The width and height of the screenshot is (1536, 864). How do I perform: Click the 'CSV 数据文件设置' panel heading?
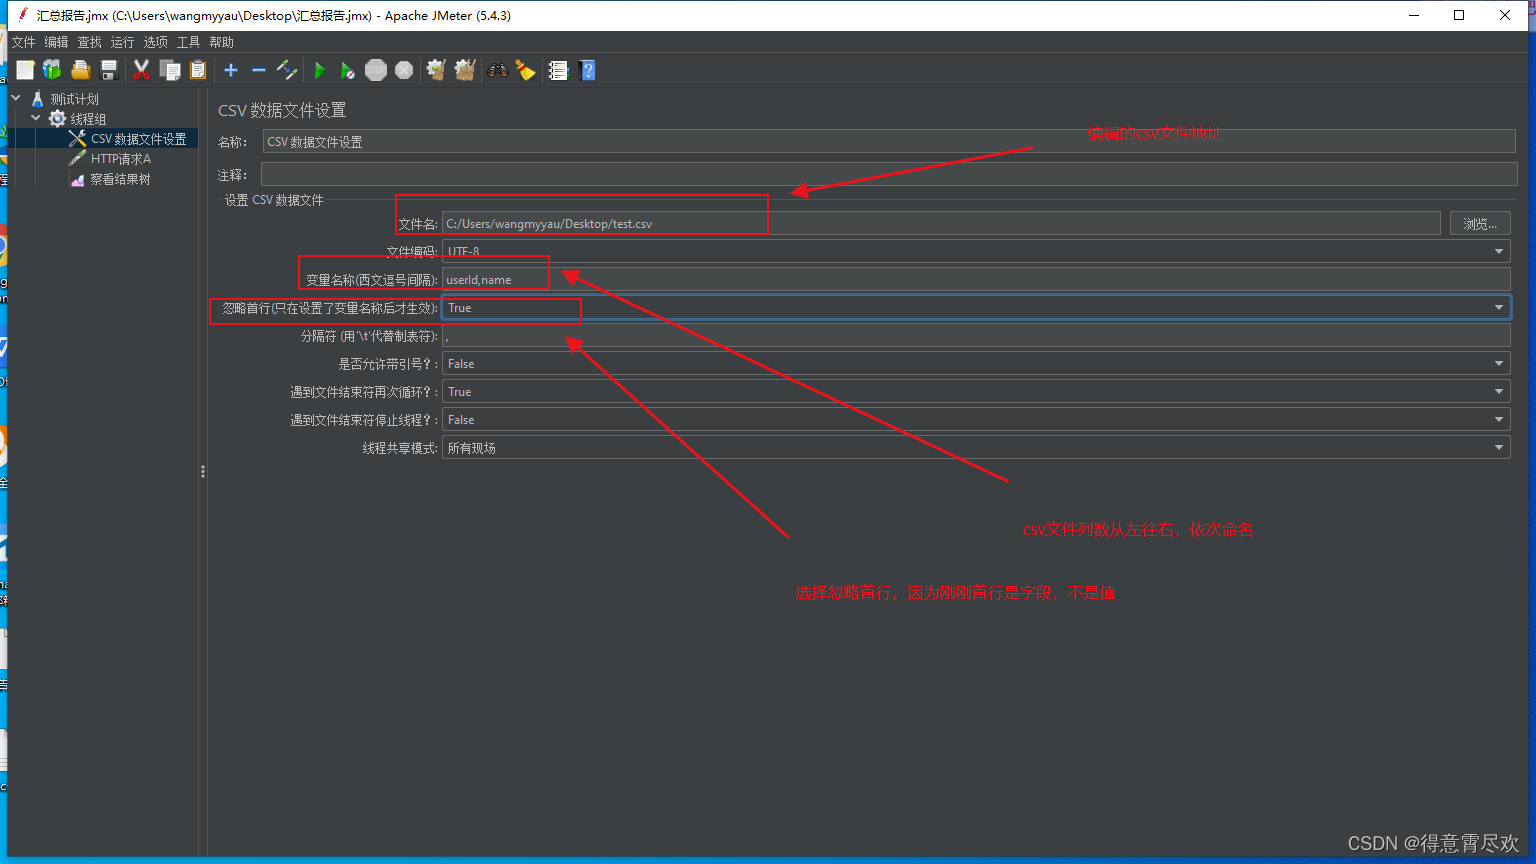point(282,110)
